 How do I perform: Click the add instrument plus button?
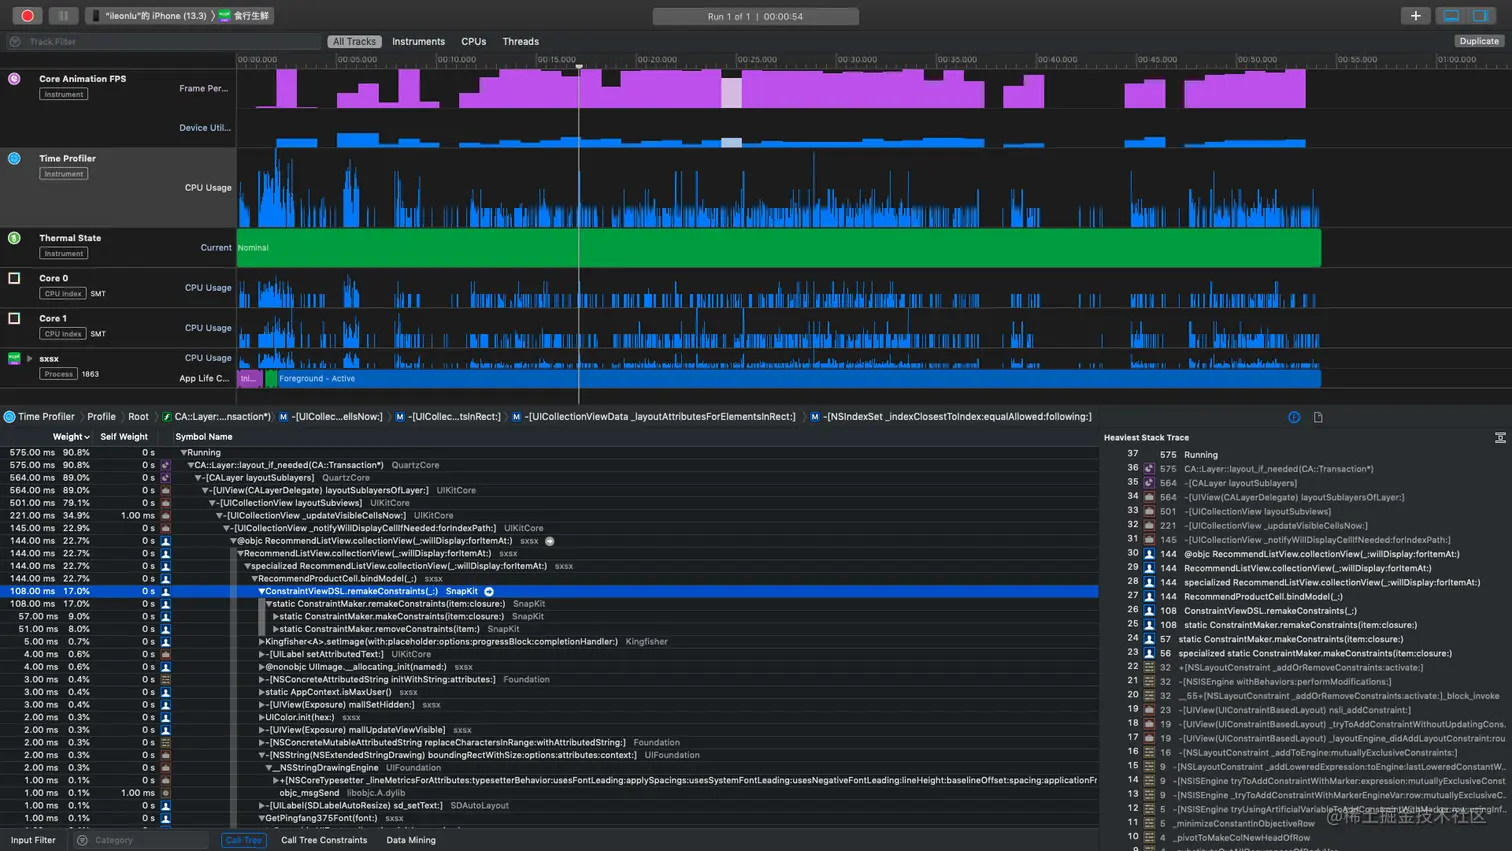click(1415, 15)
